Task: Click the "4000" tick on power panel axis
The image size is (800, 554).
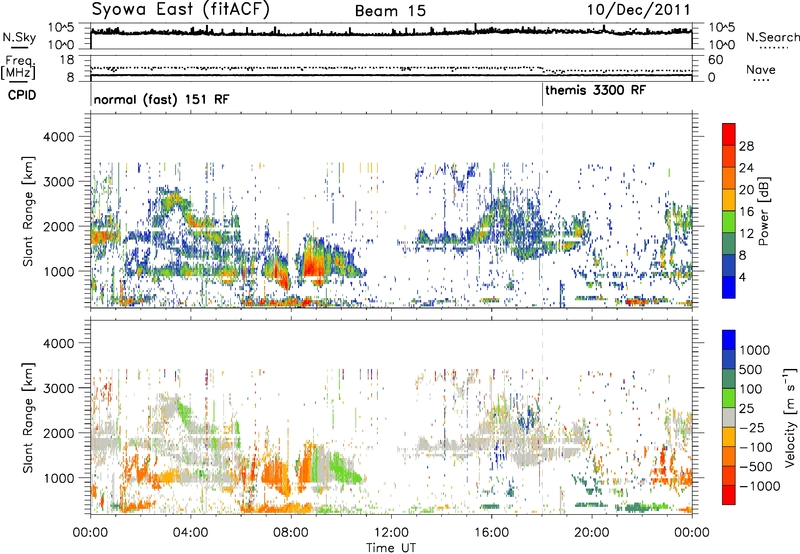Action: tap(58, 137)
